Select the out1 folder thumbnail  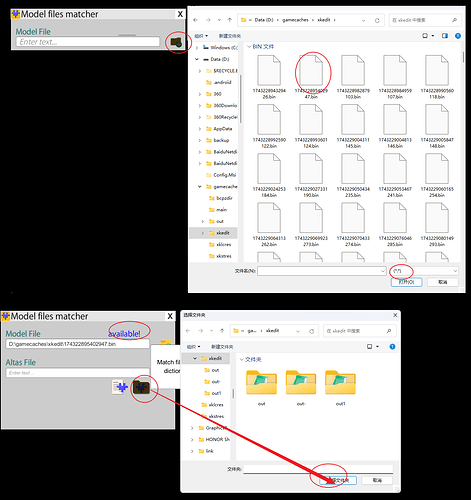pyautogui.click(x=340, y=388)
